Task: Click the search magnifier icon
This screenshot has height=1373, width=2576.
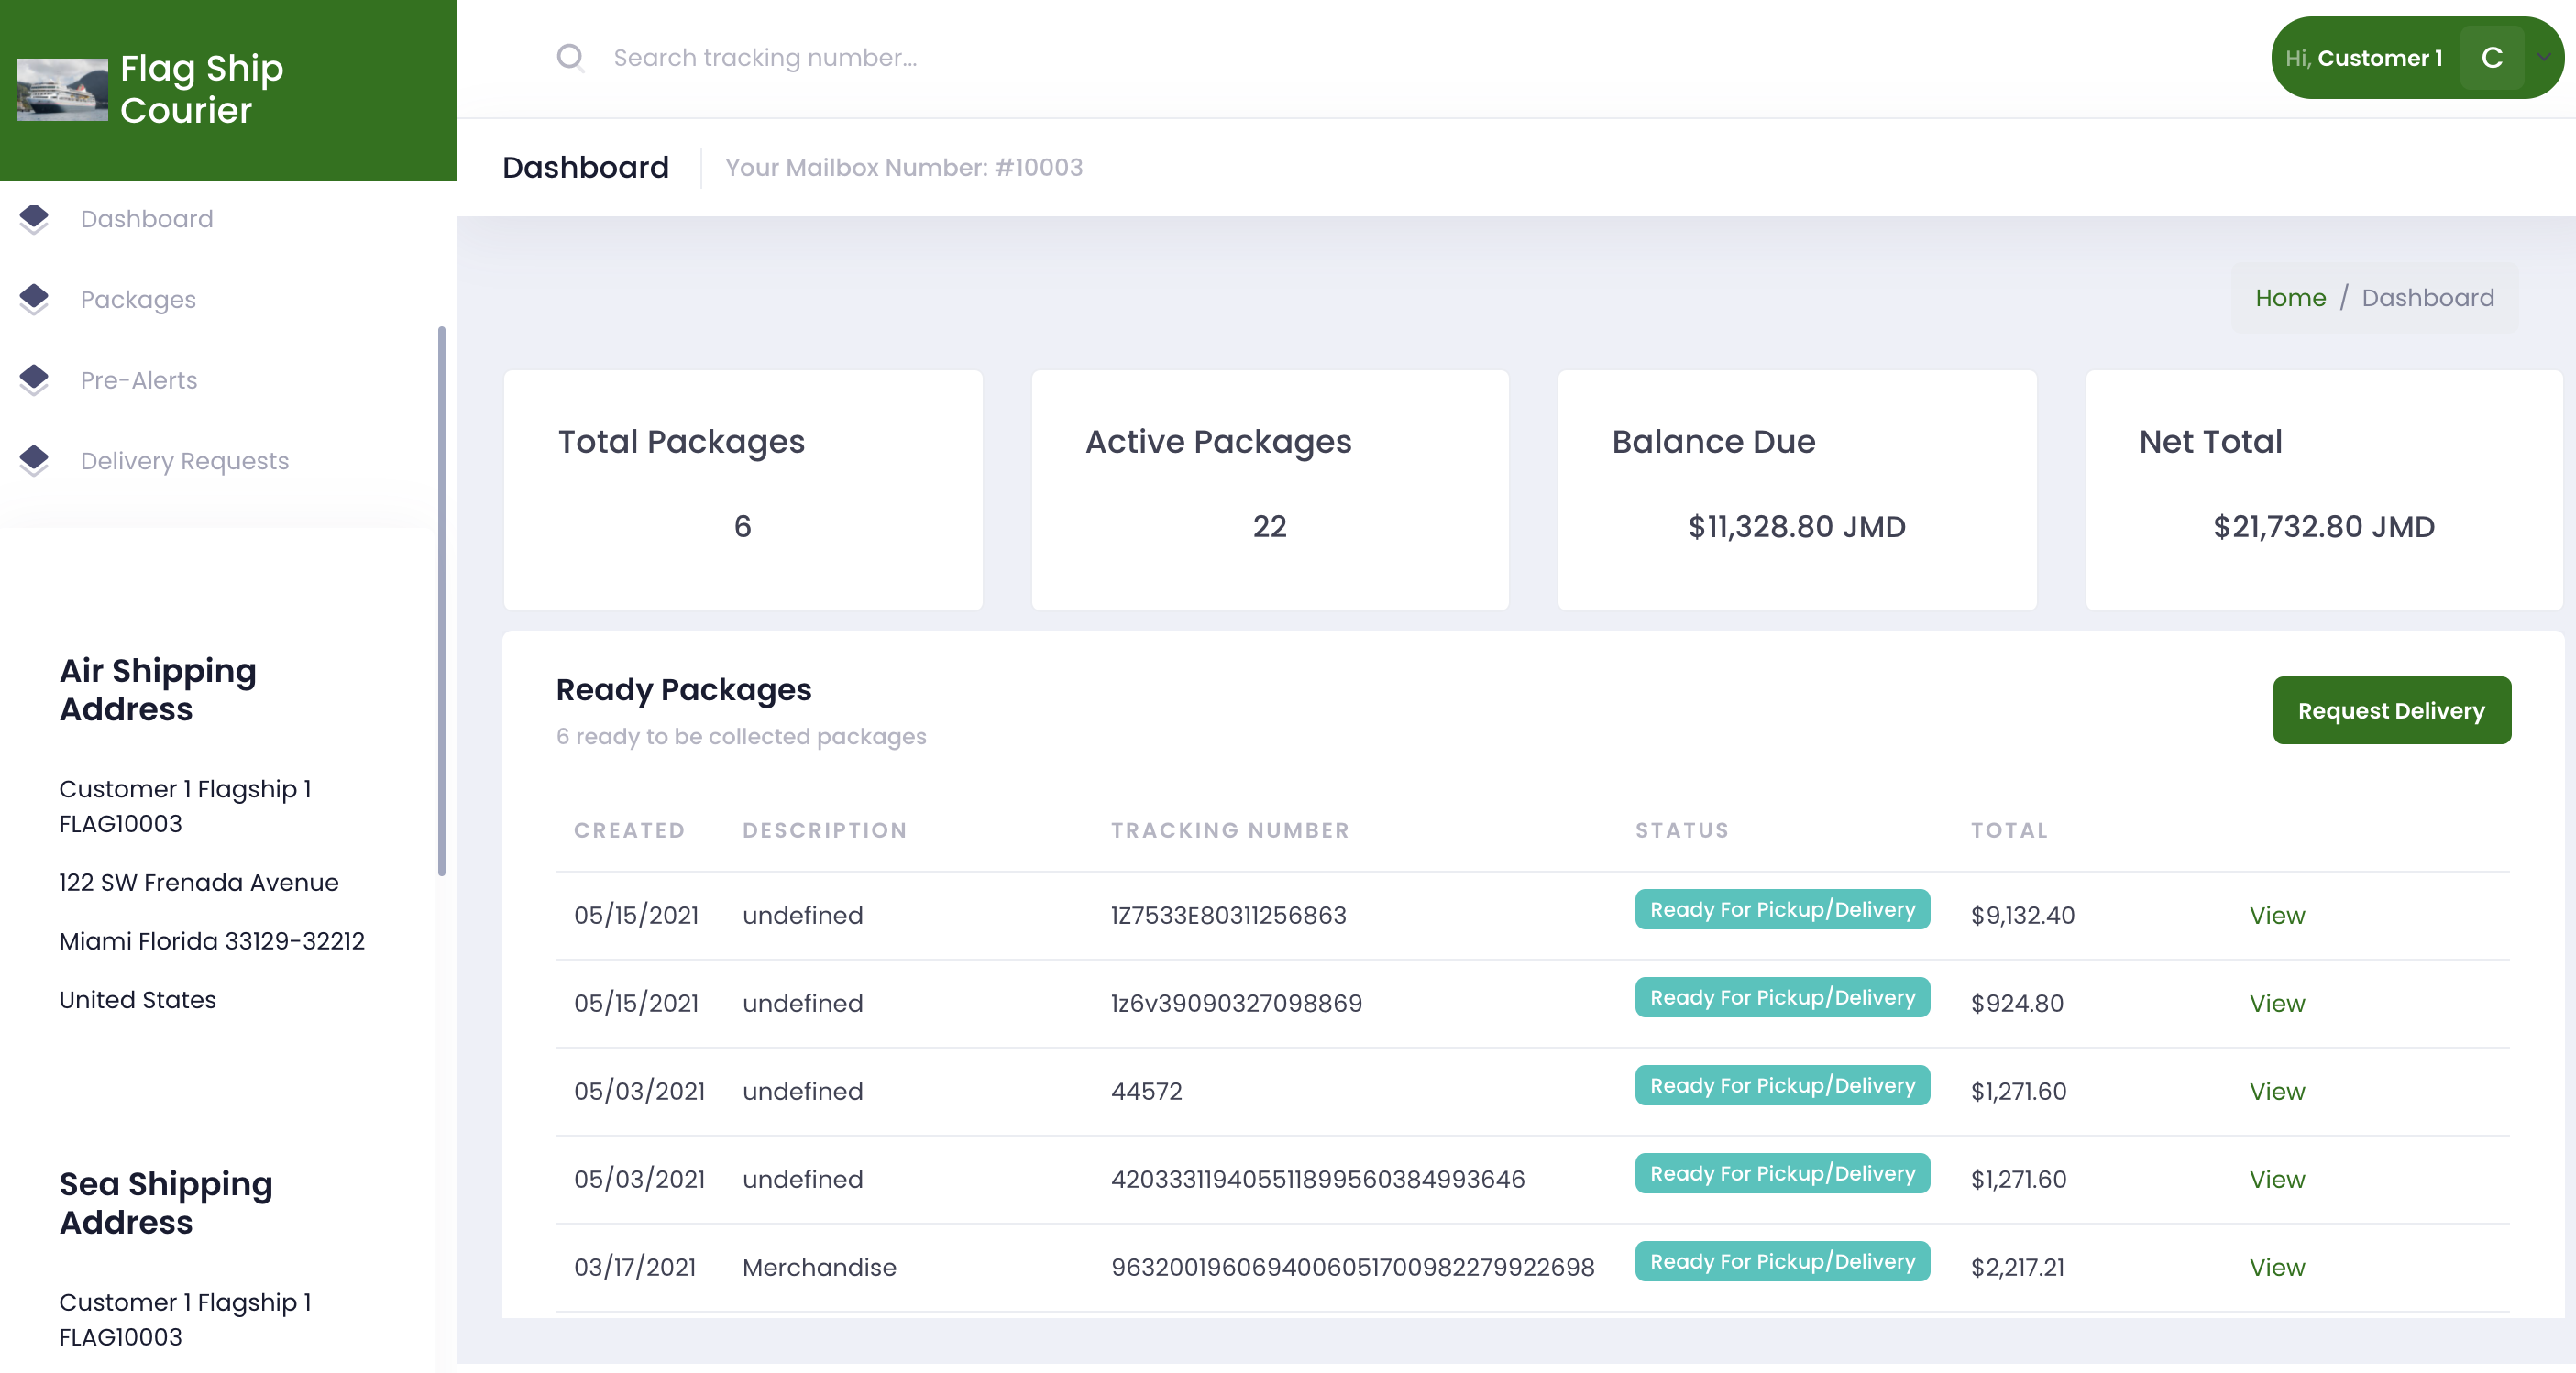Action: click(570, 58)
